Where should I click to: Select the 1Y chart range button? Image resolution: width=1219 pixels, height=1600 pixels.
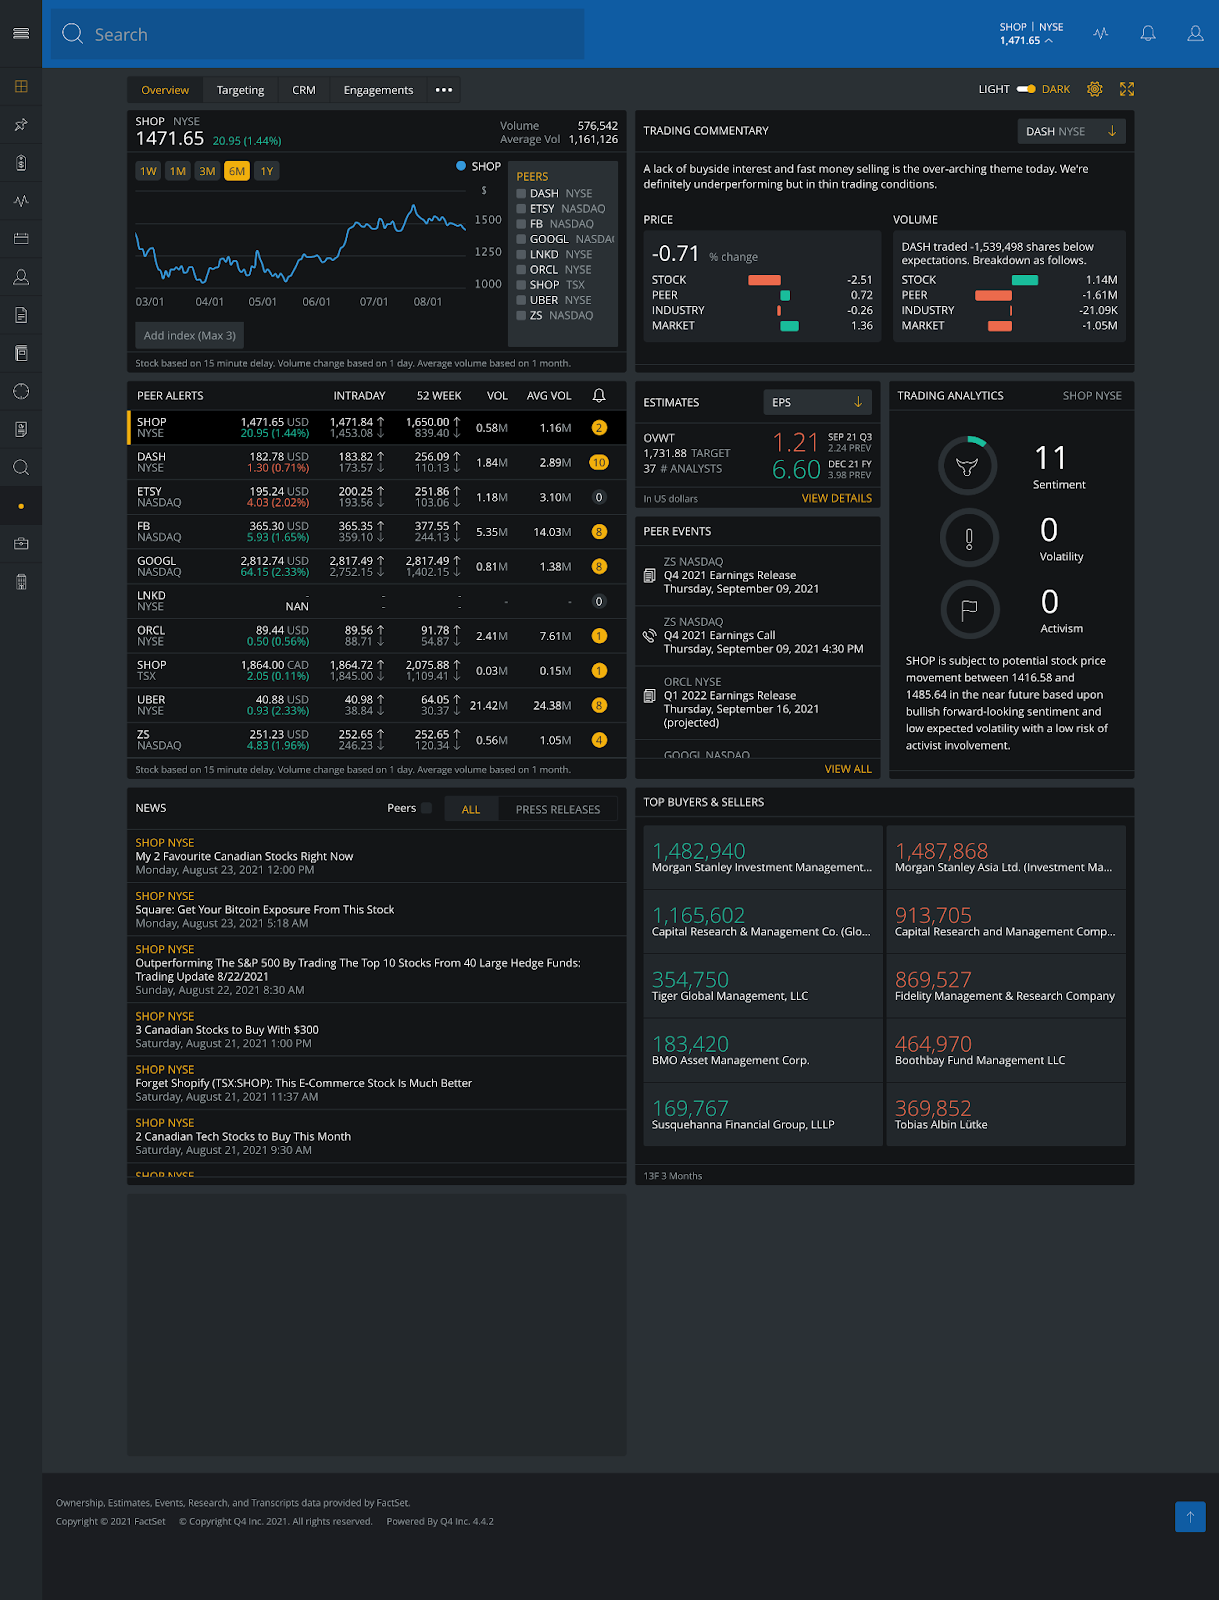pos(267,171)
